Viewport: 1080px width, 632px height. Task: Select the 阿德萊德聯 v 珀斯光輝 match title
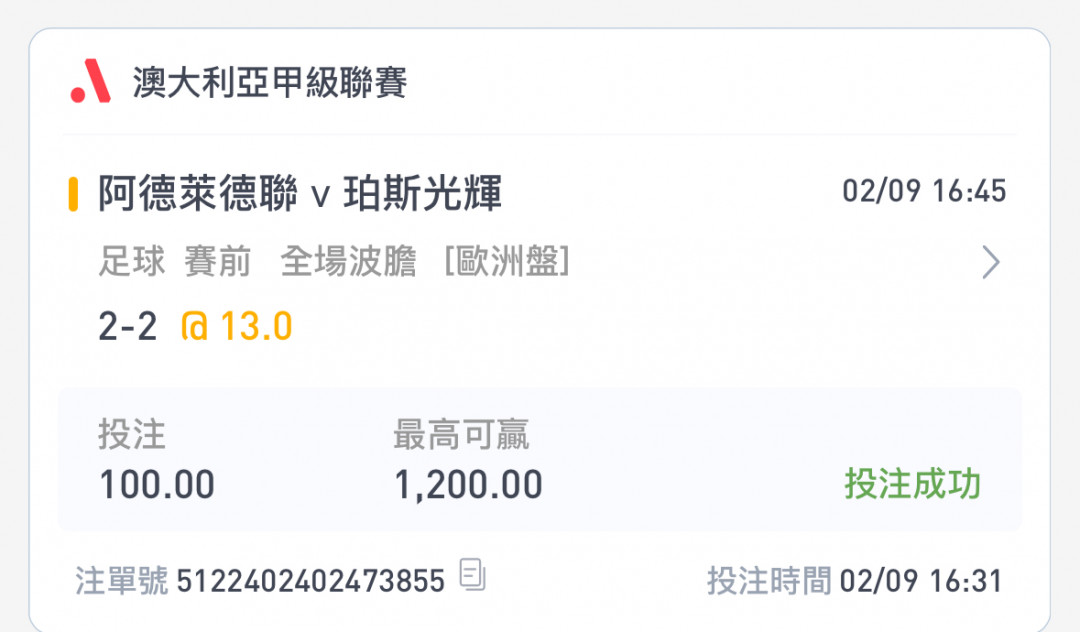(300, 193)
